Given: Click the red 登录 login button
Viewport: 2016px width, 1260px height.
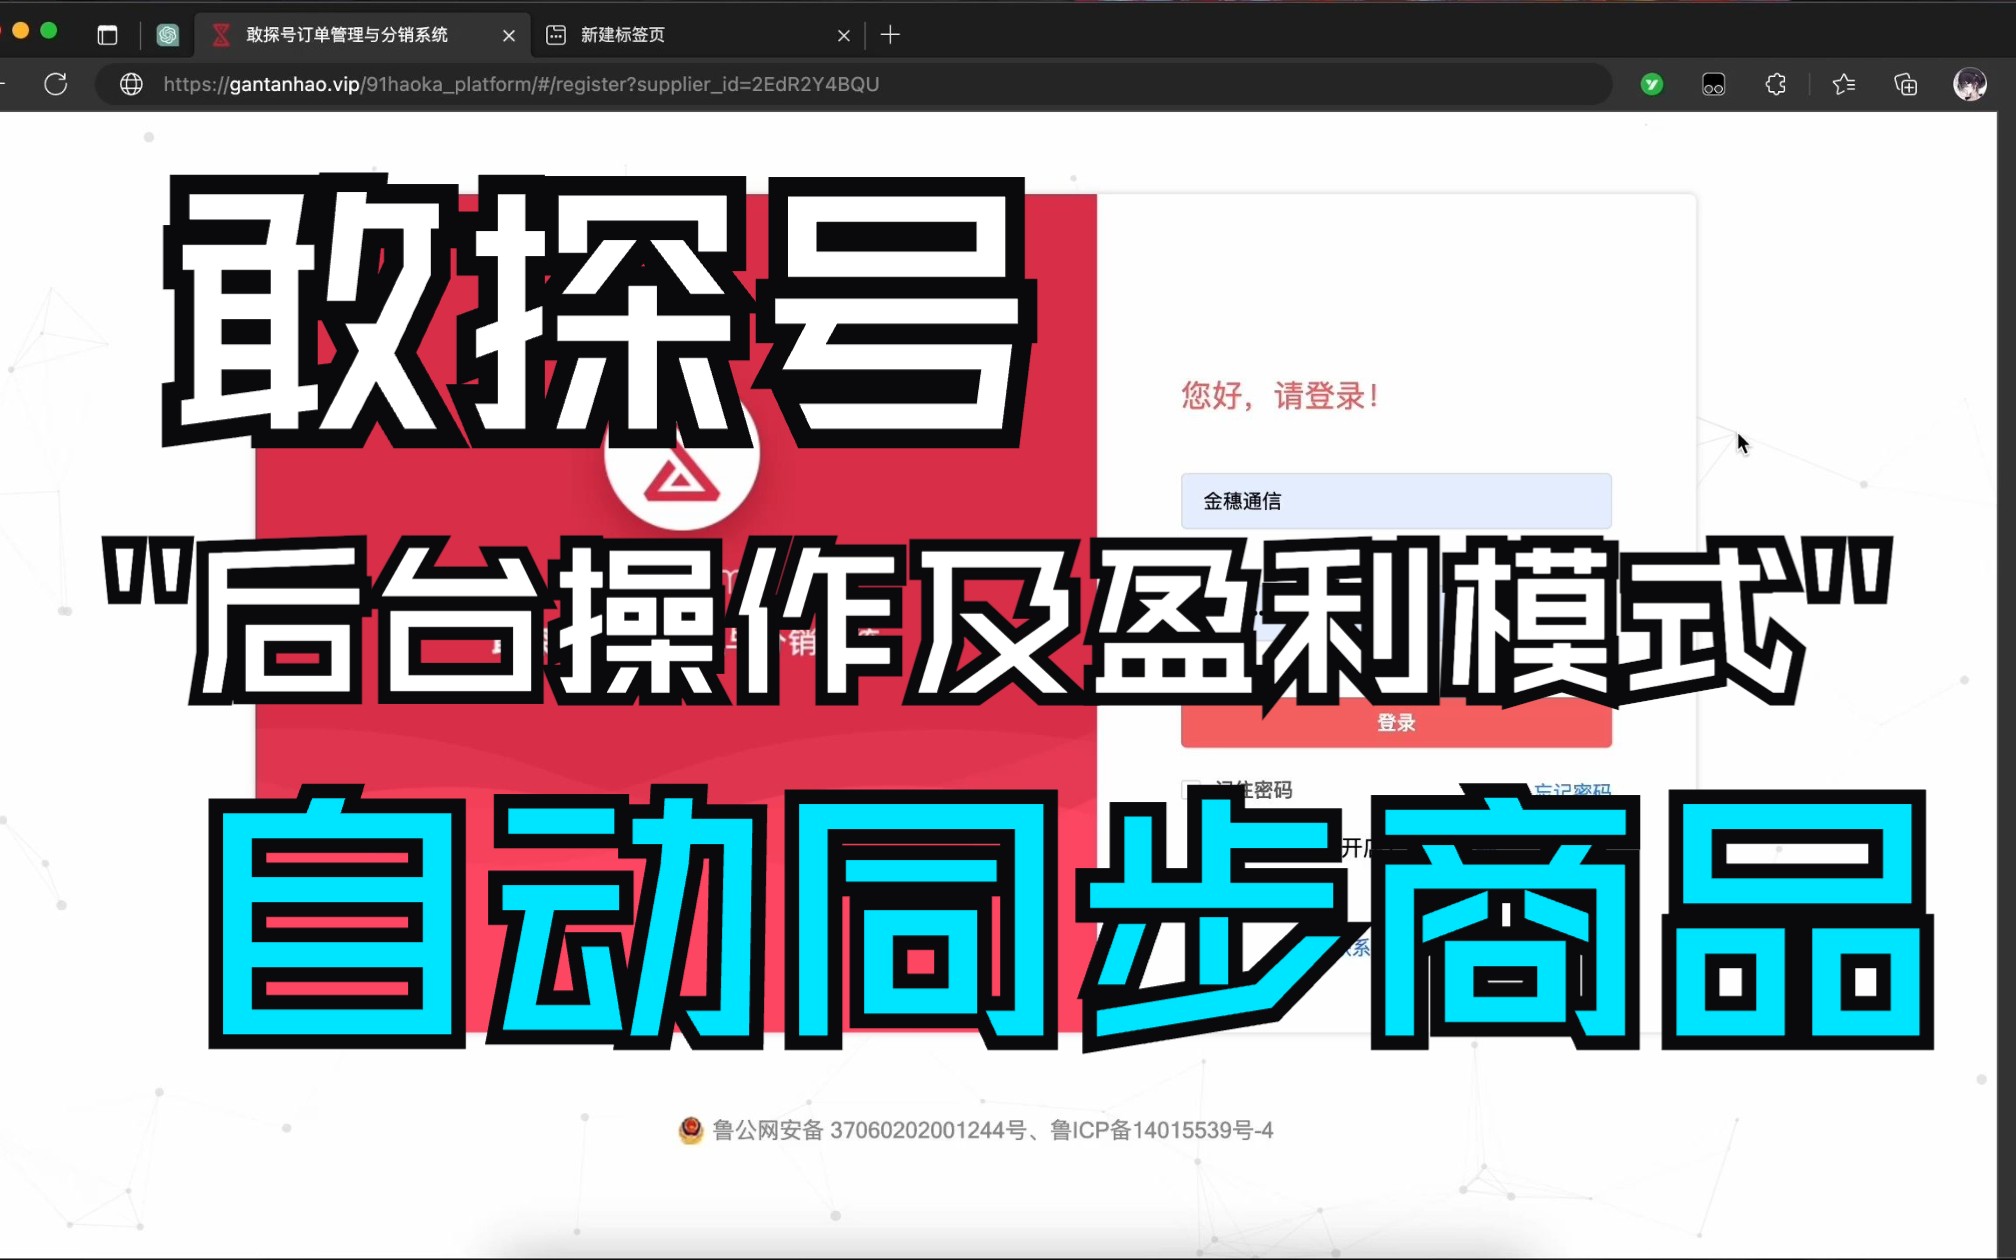Looking at the screenshot, I should click(1396, 722).
